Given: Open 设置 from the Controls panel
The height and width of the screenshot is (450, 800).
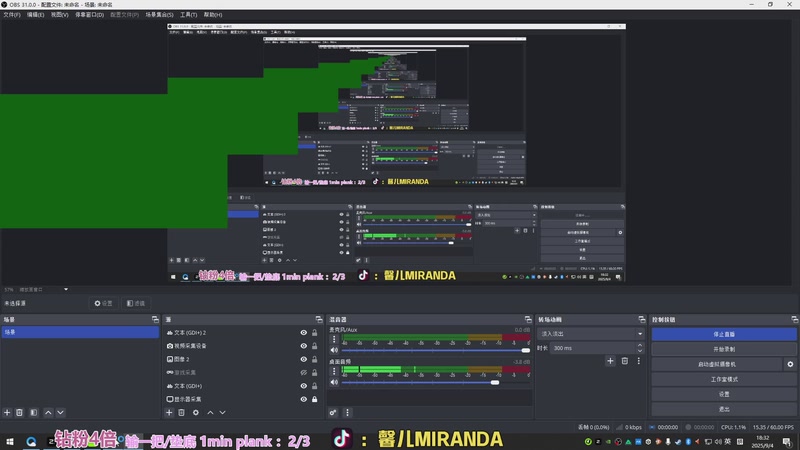Looking at the screenshot, I should (723, 394).
